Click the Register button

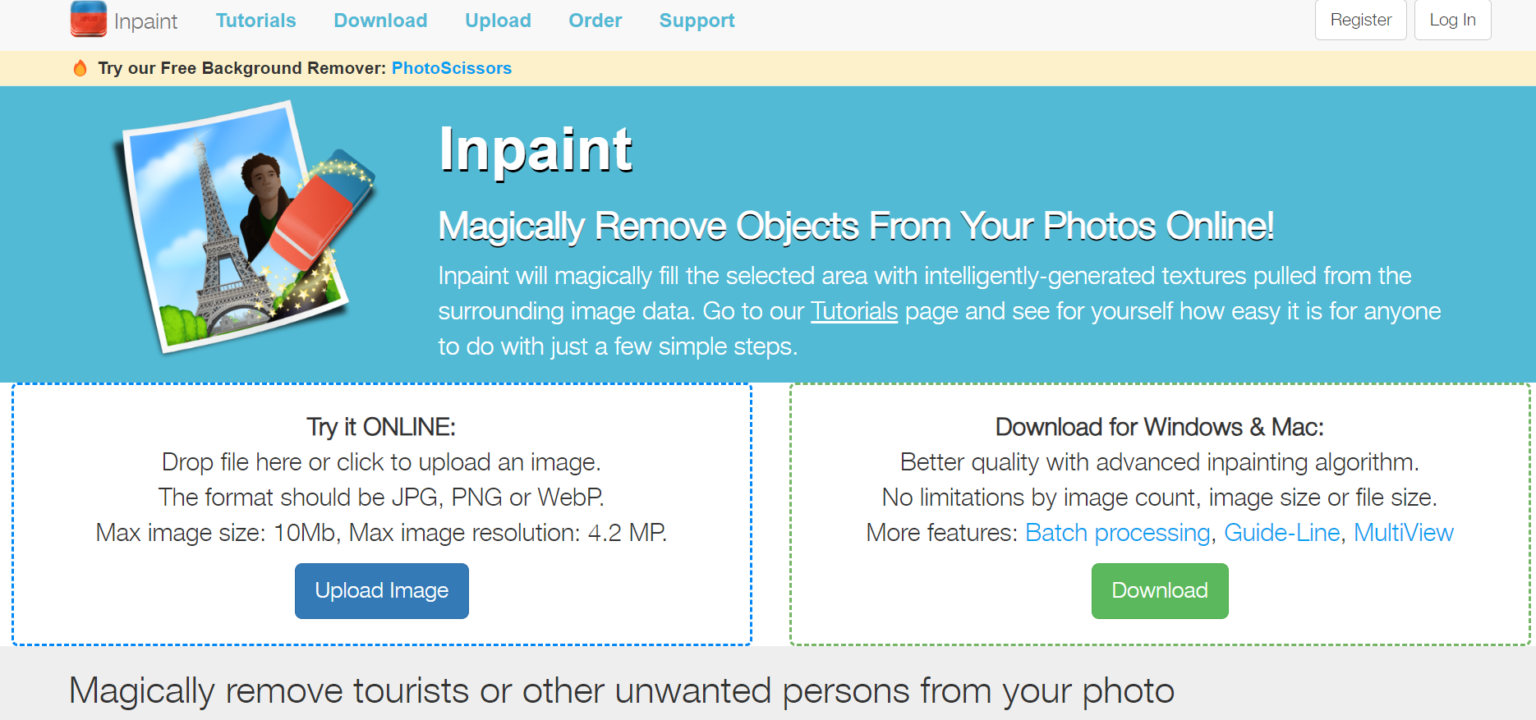1360,20
